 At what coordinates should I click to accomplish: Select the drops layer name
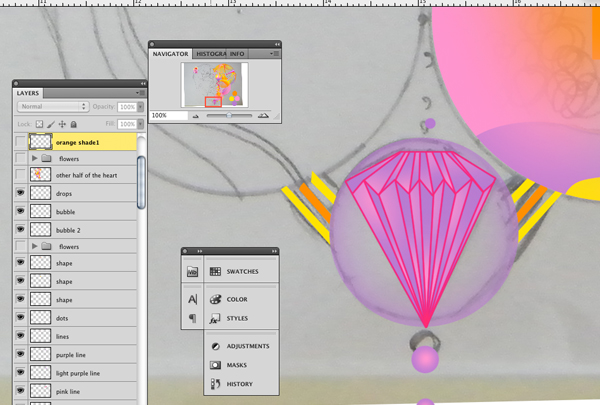(64, 194)
